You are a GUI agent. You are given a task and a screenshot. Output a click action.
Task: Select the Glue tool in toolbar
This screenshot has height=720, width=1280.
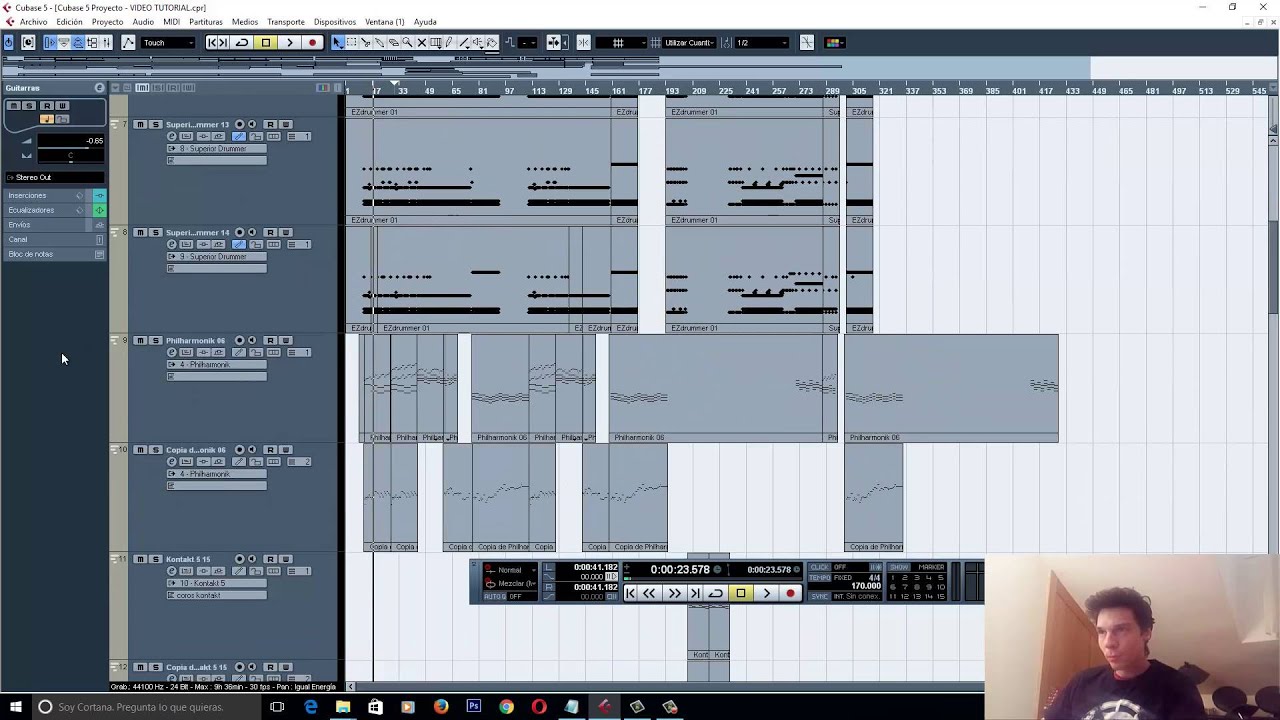pos(379,42)
